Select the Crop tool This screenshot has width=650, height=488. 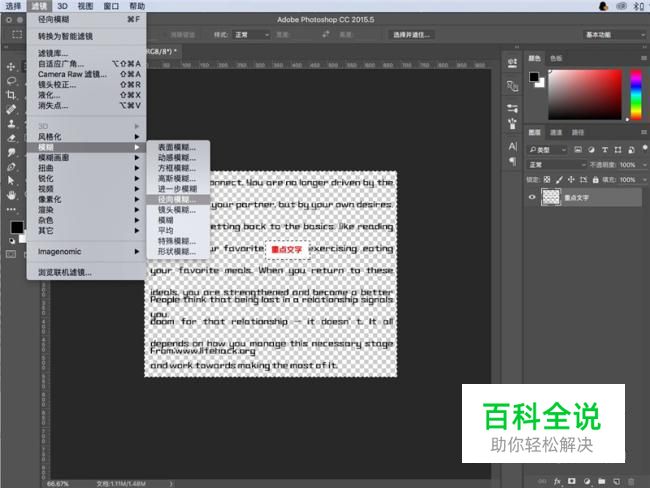coord(11,95)
